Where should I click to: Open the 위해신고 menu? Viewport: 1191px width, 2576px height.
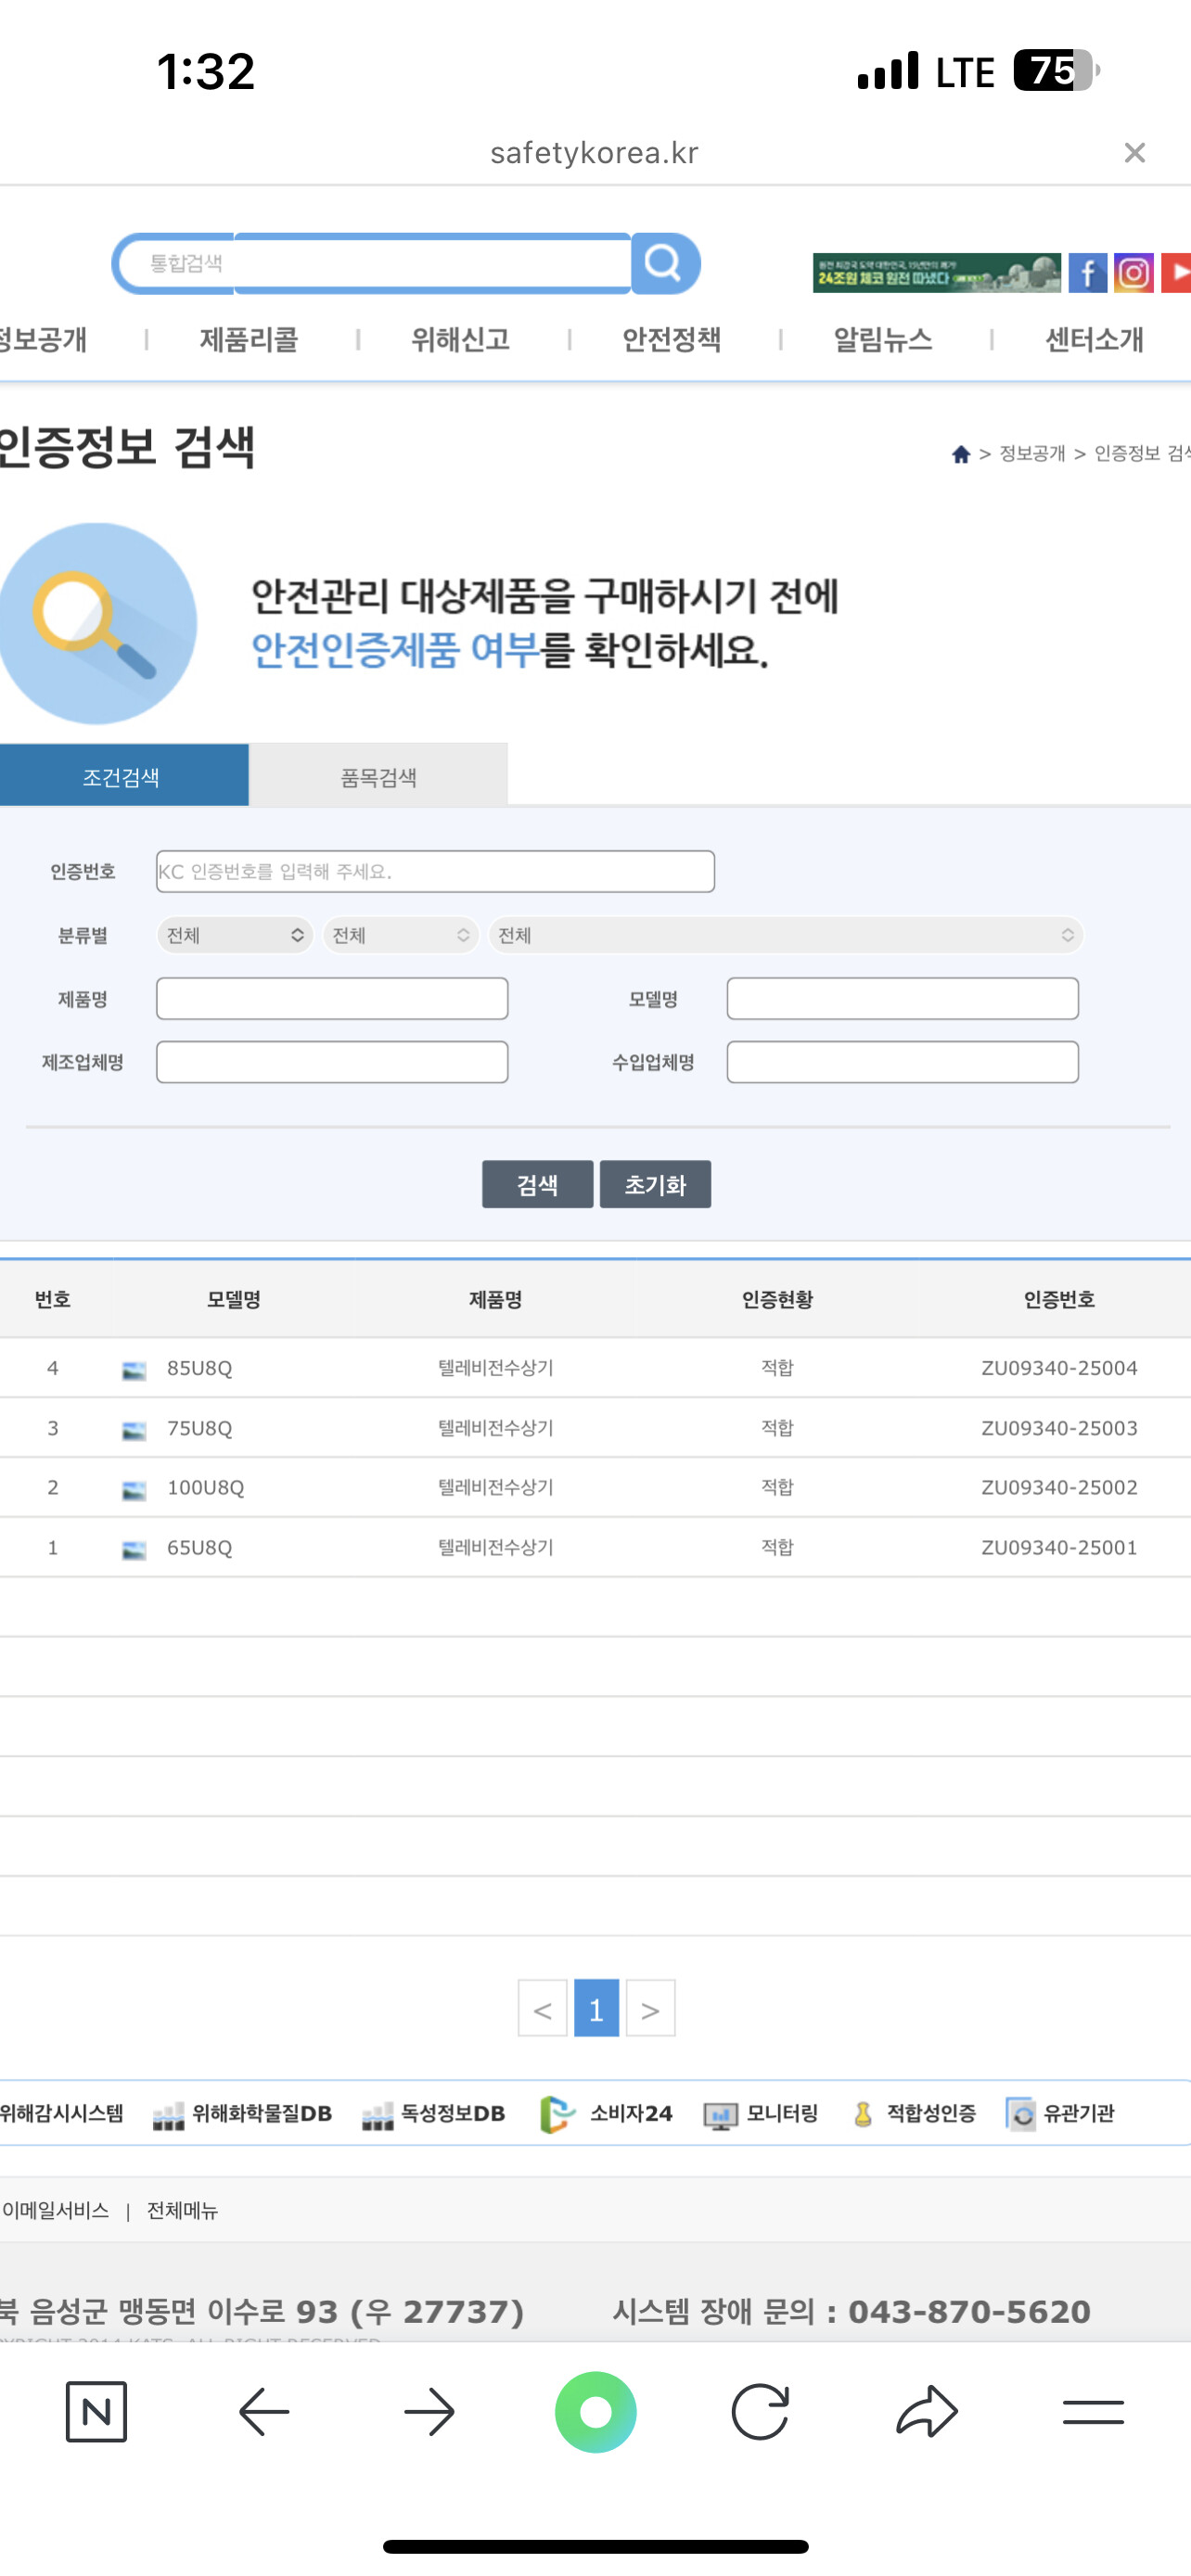460,340
